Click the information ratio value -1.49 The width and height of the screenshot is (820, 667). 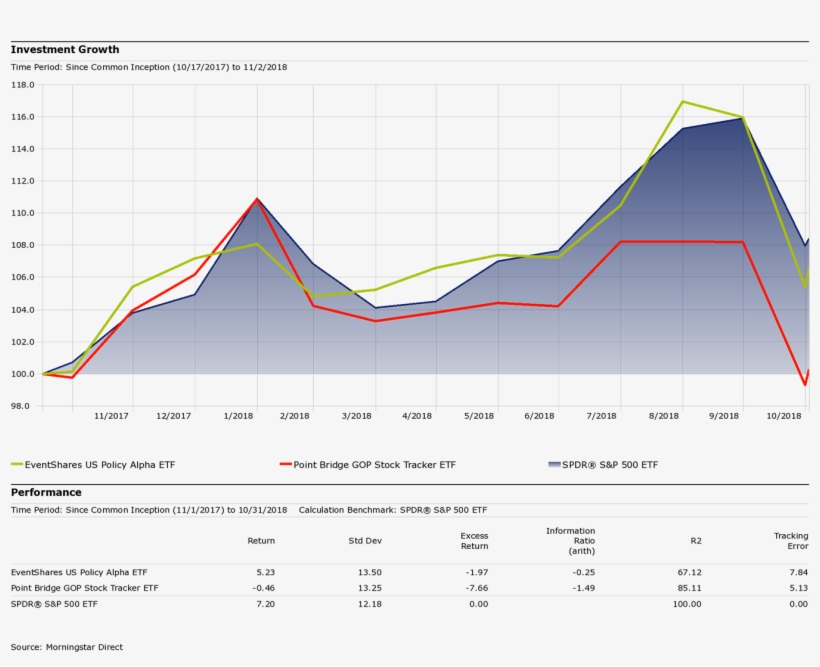click(x=584, y=588)
